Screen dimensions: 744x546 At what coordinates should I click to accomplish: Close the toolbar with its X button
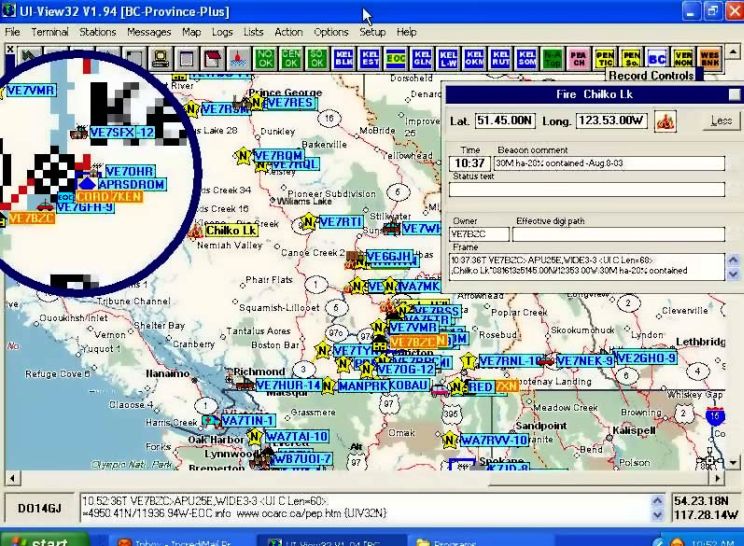point(10,49)
